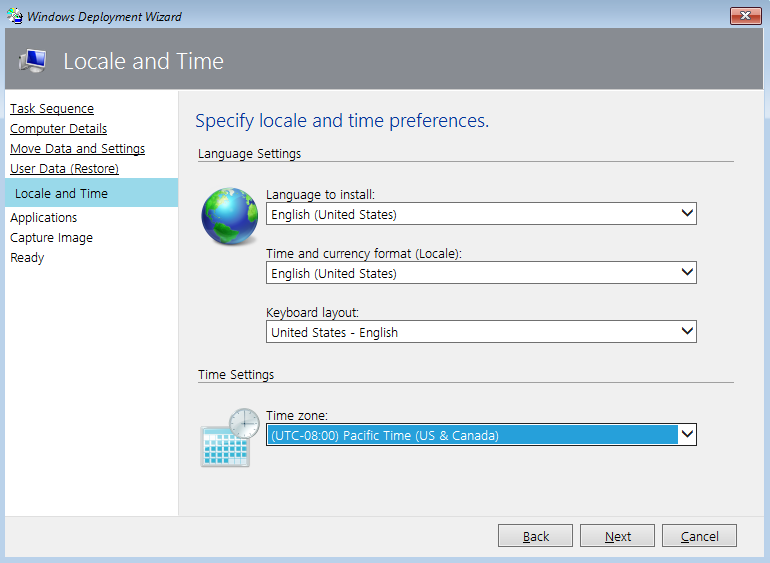Expand the Time zone dropdown
The width and height of the screenshot is (770, 563).
[481, 435]
